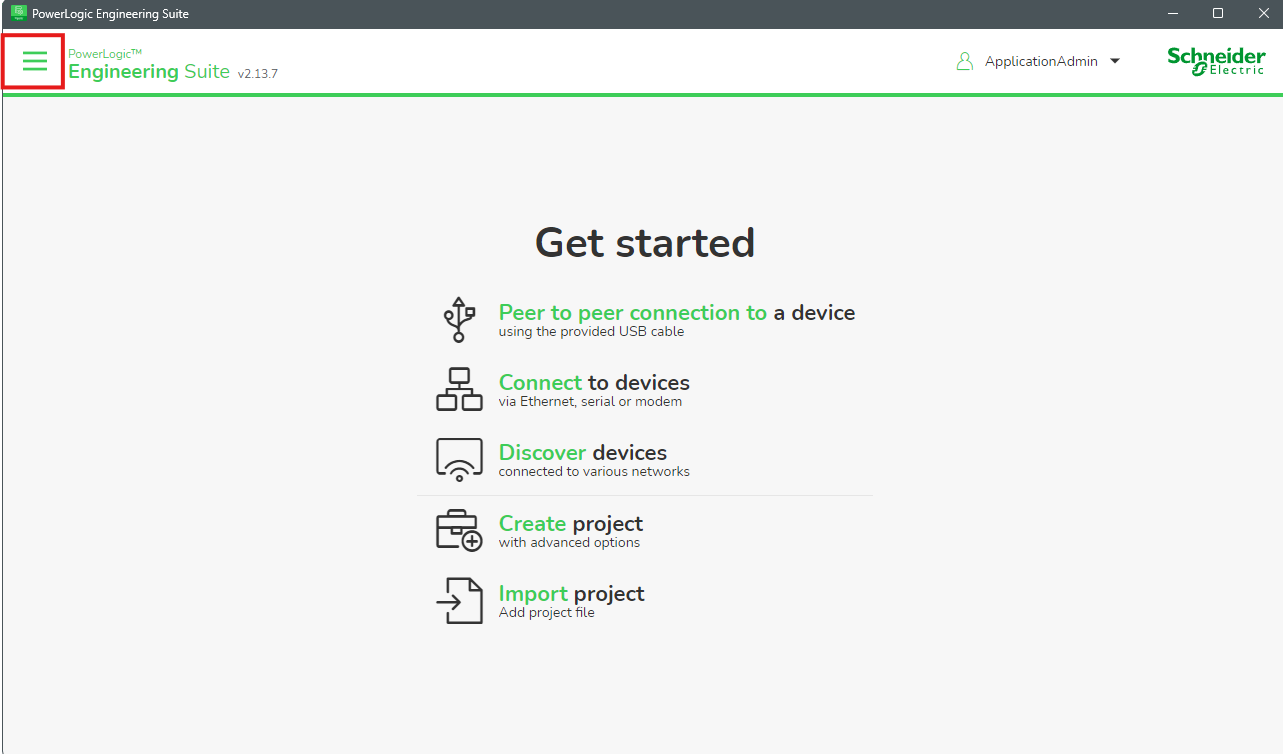Expand the ApplicationAdmin dropdown arrow

point(1115,61)
